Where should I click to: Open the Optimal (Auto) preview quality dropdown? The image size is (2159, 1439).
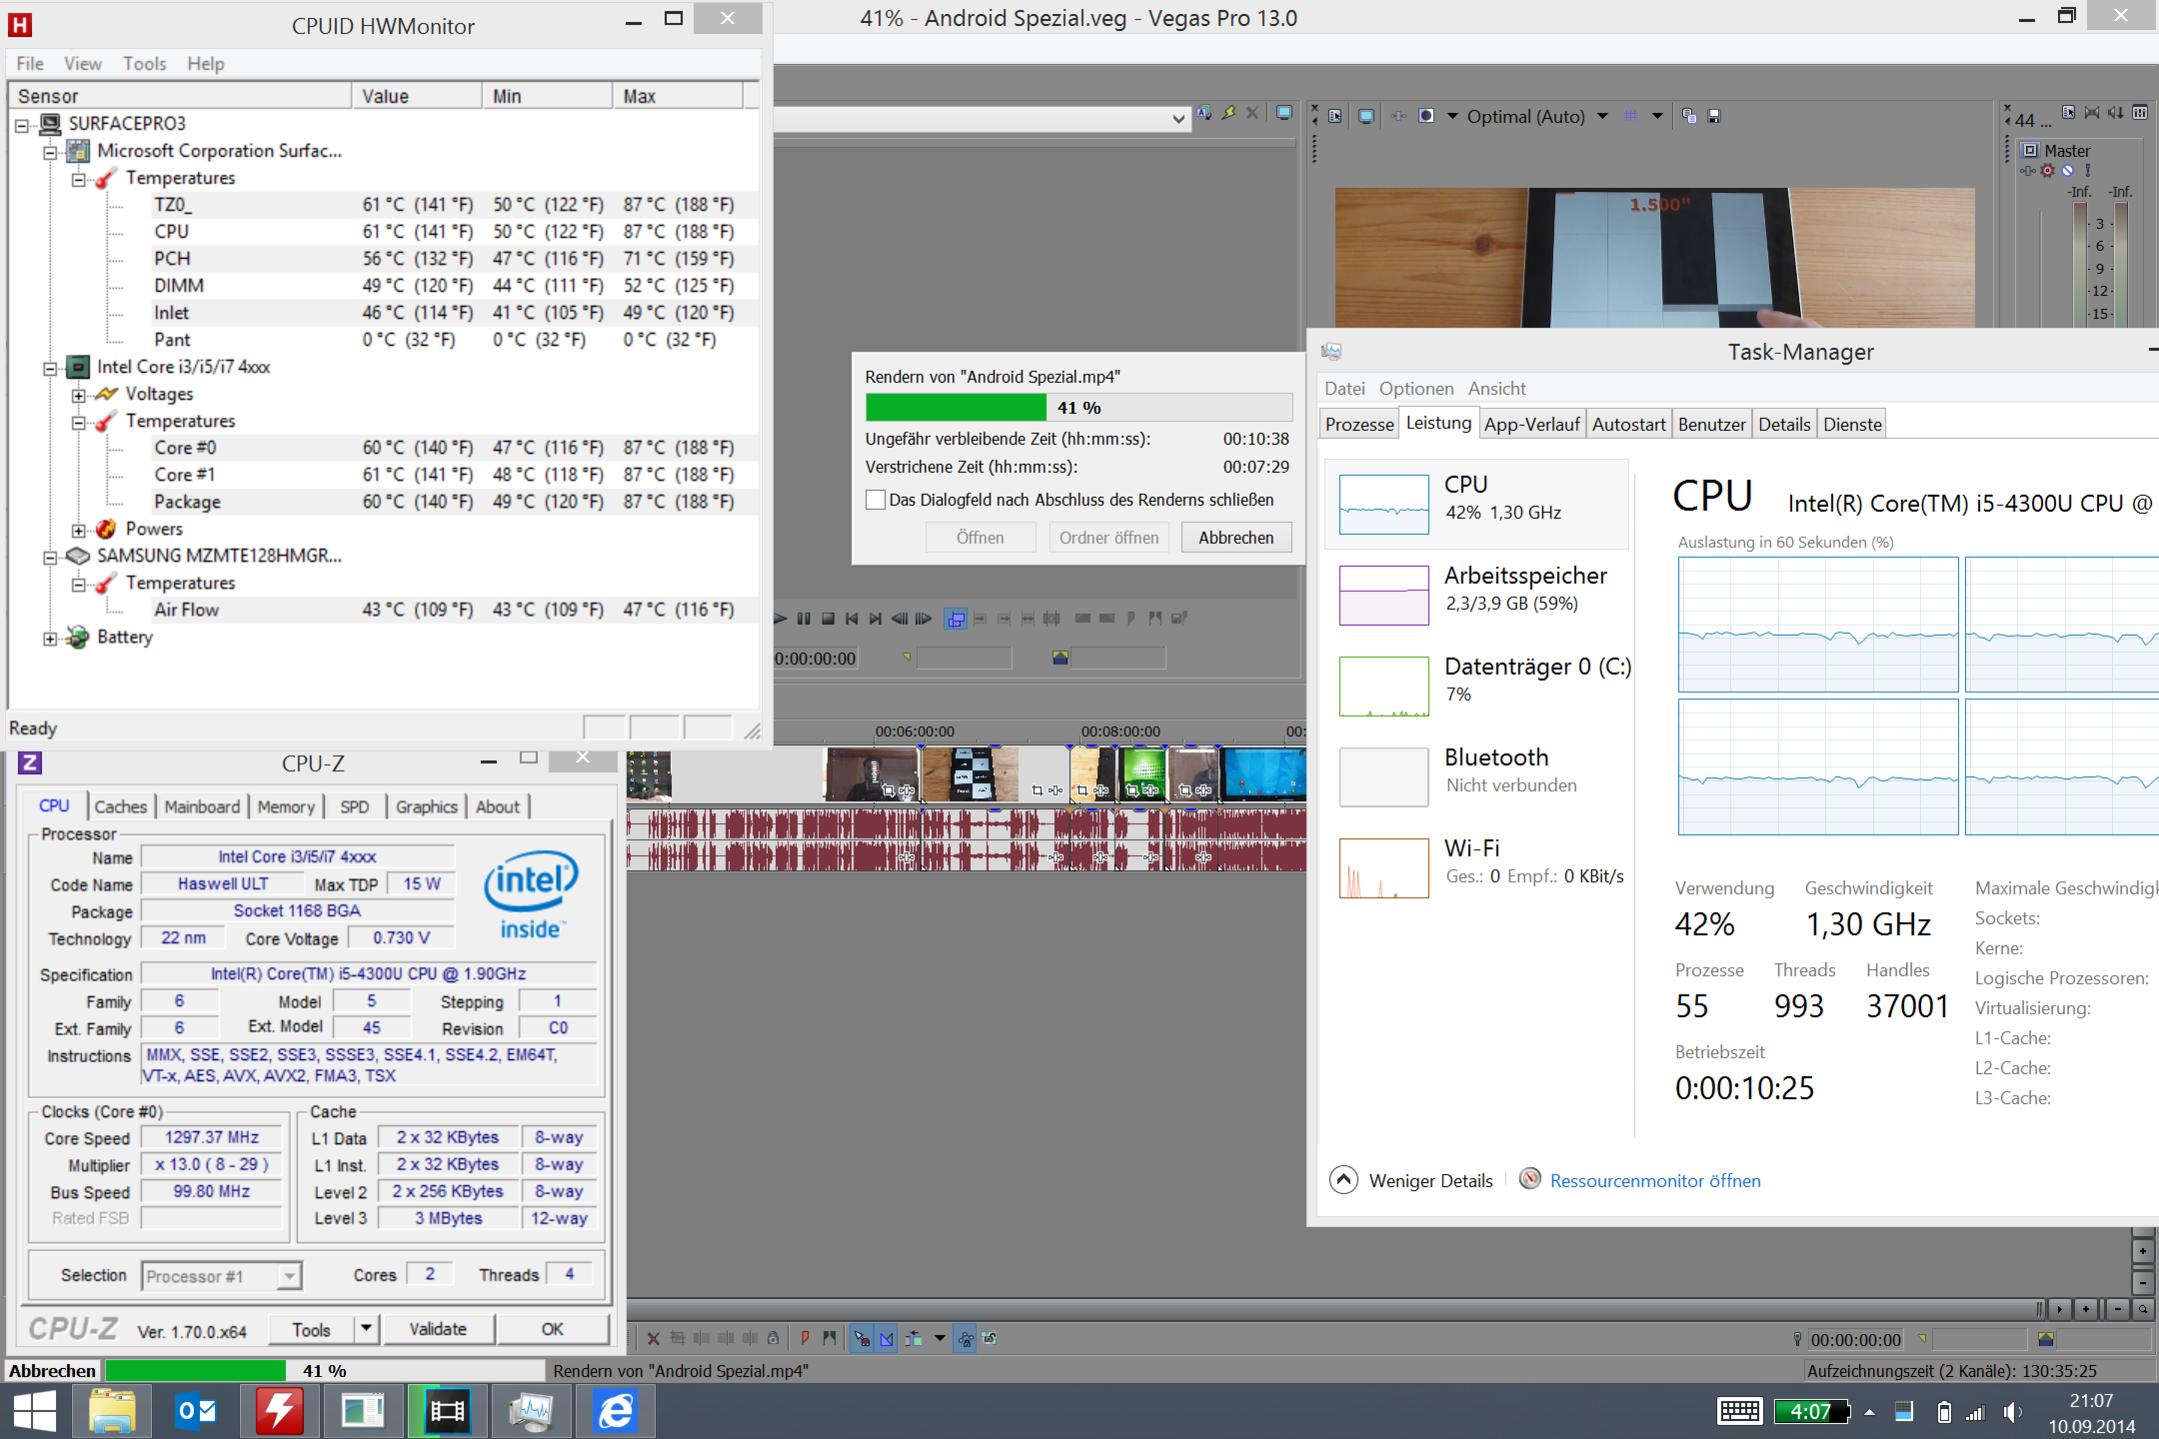(1602, 117)
